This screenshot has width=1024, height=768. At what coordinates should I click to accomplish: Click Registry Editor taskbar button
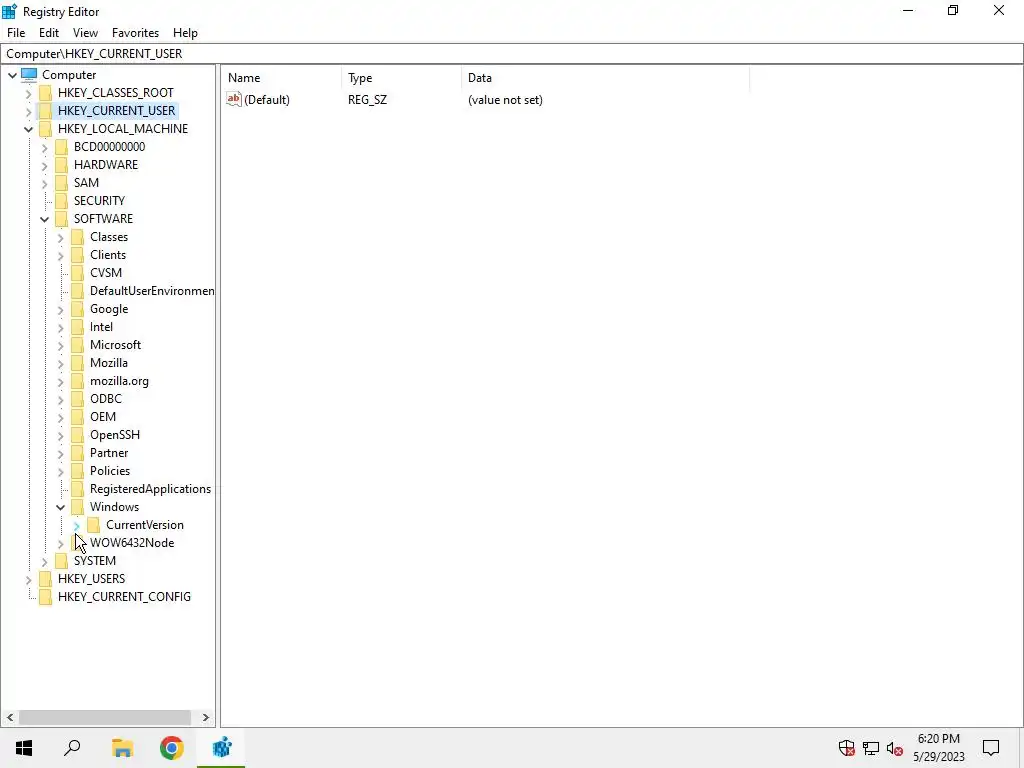(x=221, y=748)
